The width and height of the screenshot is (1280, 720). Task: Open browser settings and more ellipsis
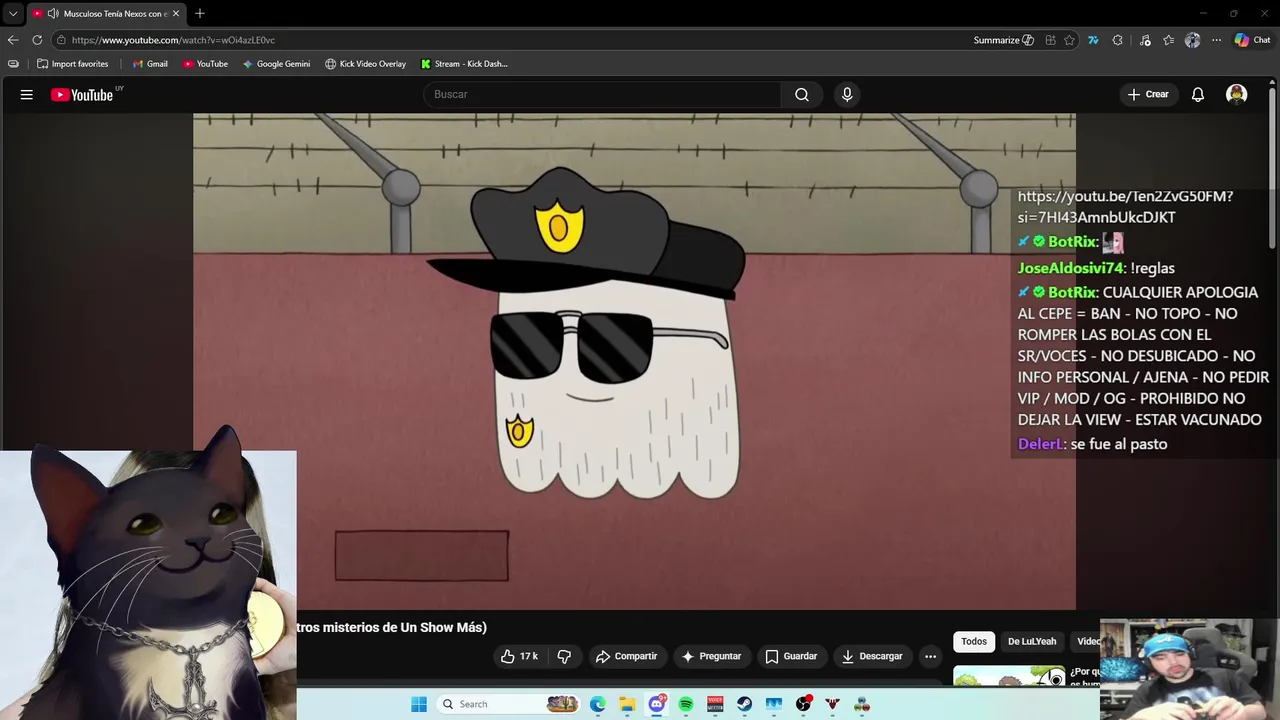click(1216, 40)
